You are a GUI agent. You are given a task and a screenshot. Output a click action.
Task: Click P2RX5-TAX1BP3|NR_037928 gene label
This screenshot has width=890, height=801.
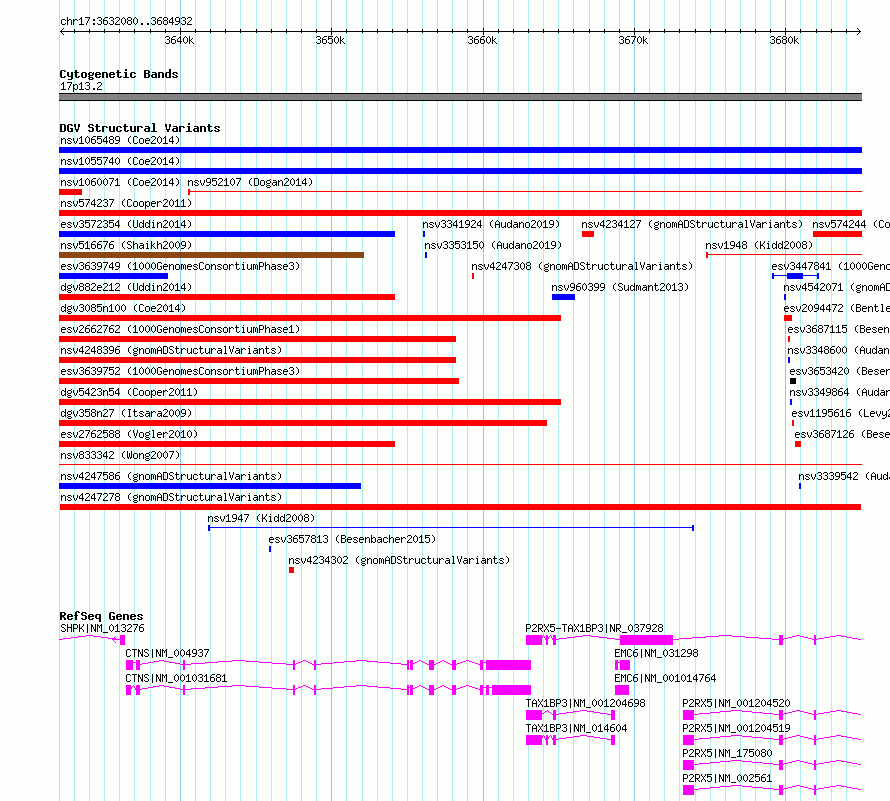[x=594, y=628]
